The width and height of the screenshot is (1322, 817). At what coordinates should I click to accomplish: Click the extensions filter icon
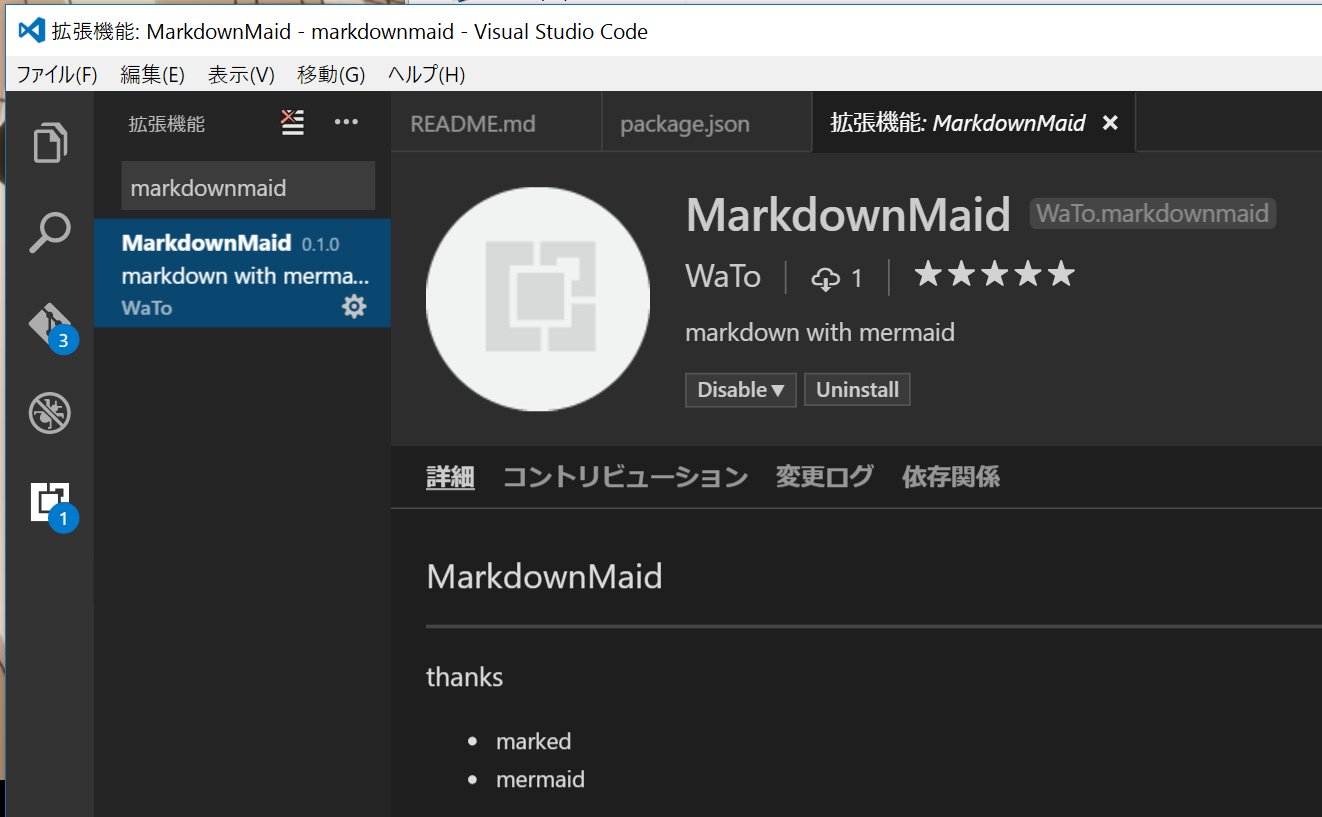tap(291, 121)
